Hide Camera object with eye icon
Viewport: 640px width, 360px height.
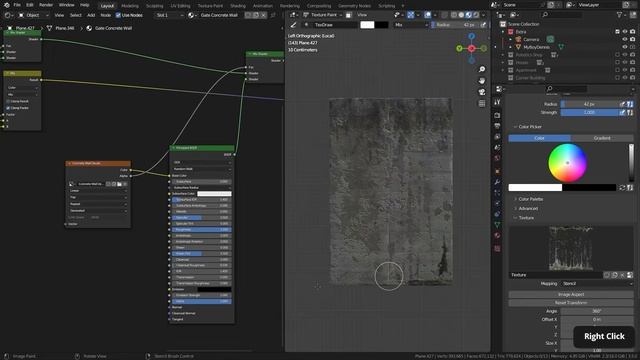pos(625,40)
